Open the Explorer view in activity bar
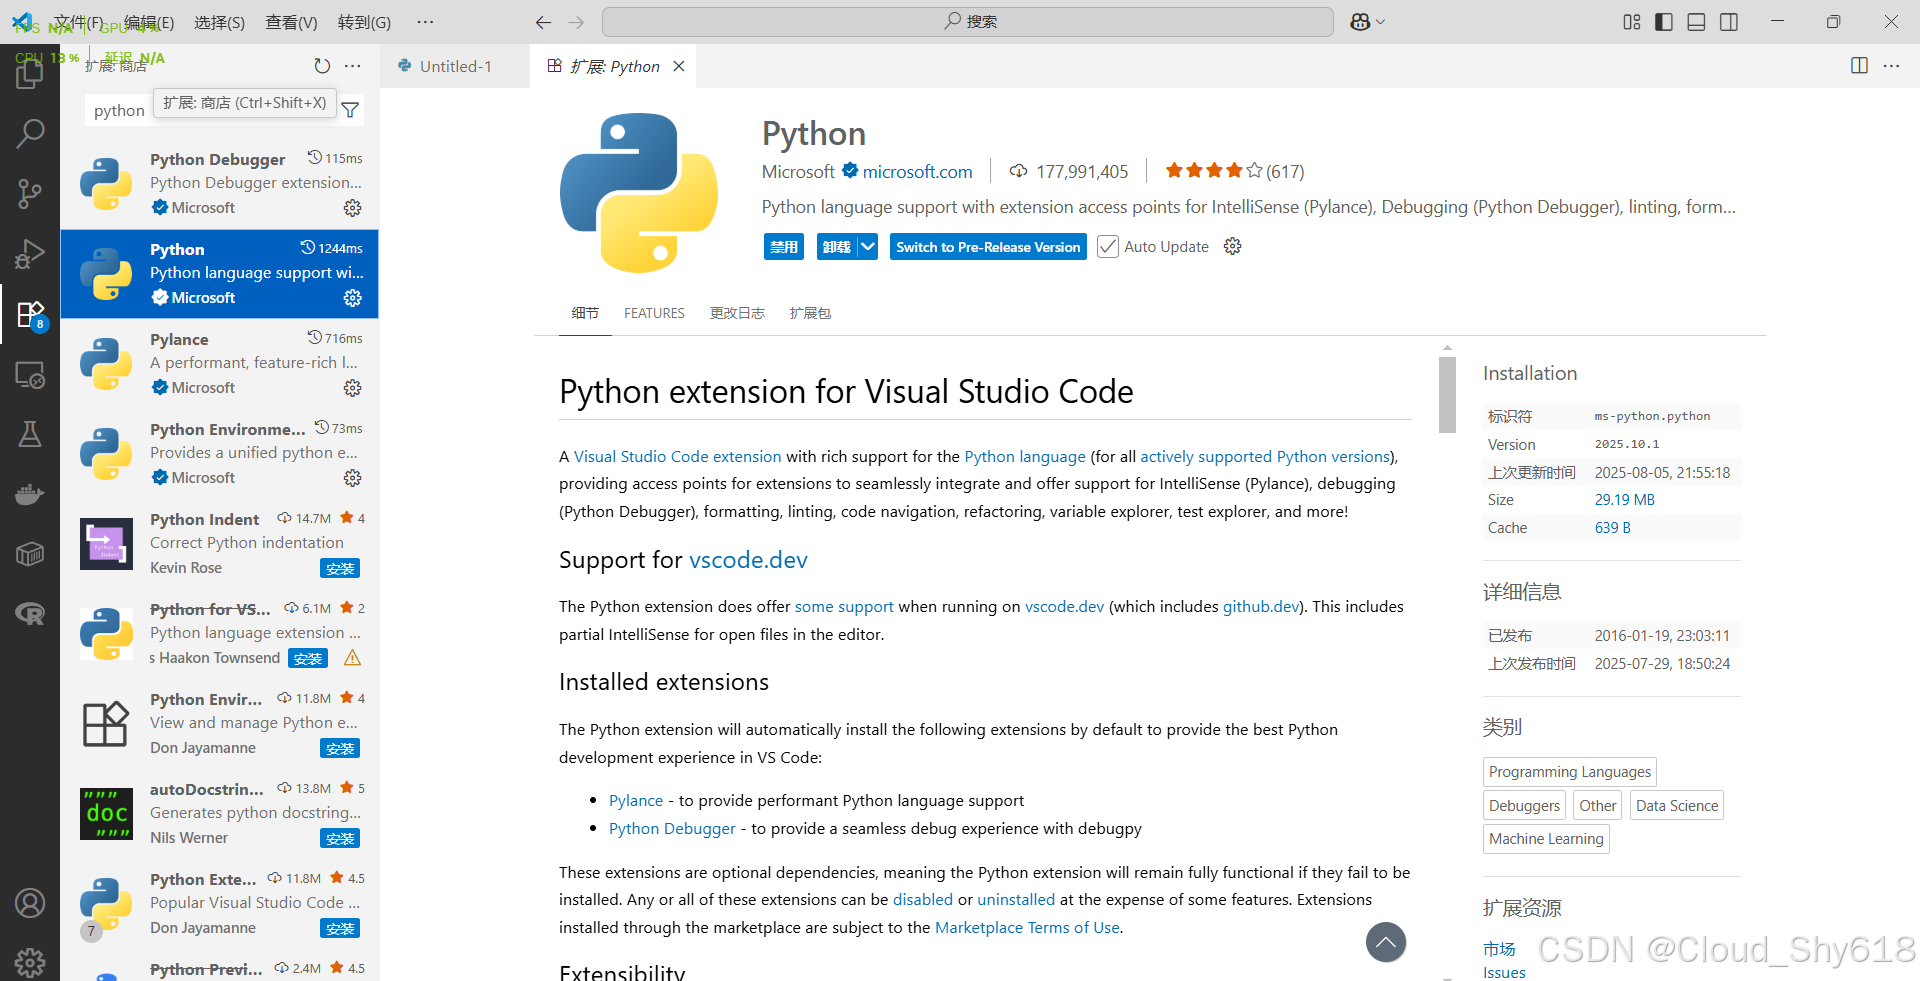The image size is (1920, 981). (30, 73)
